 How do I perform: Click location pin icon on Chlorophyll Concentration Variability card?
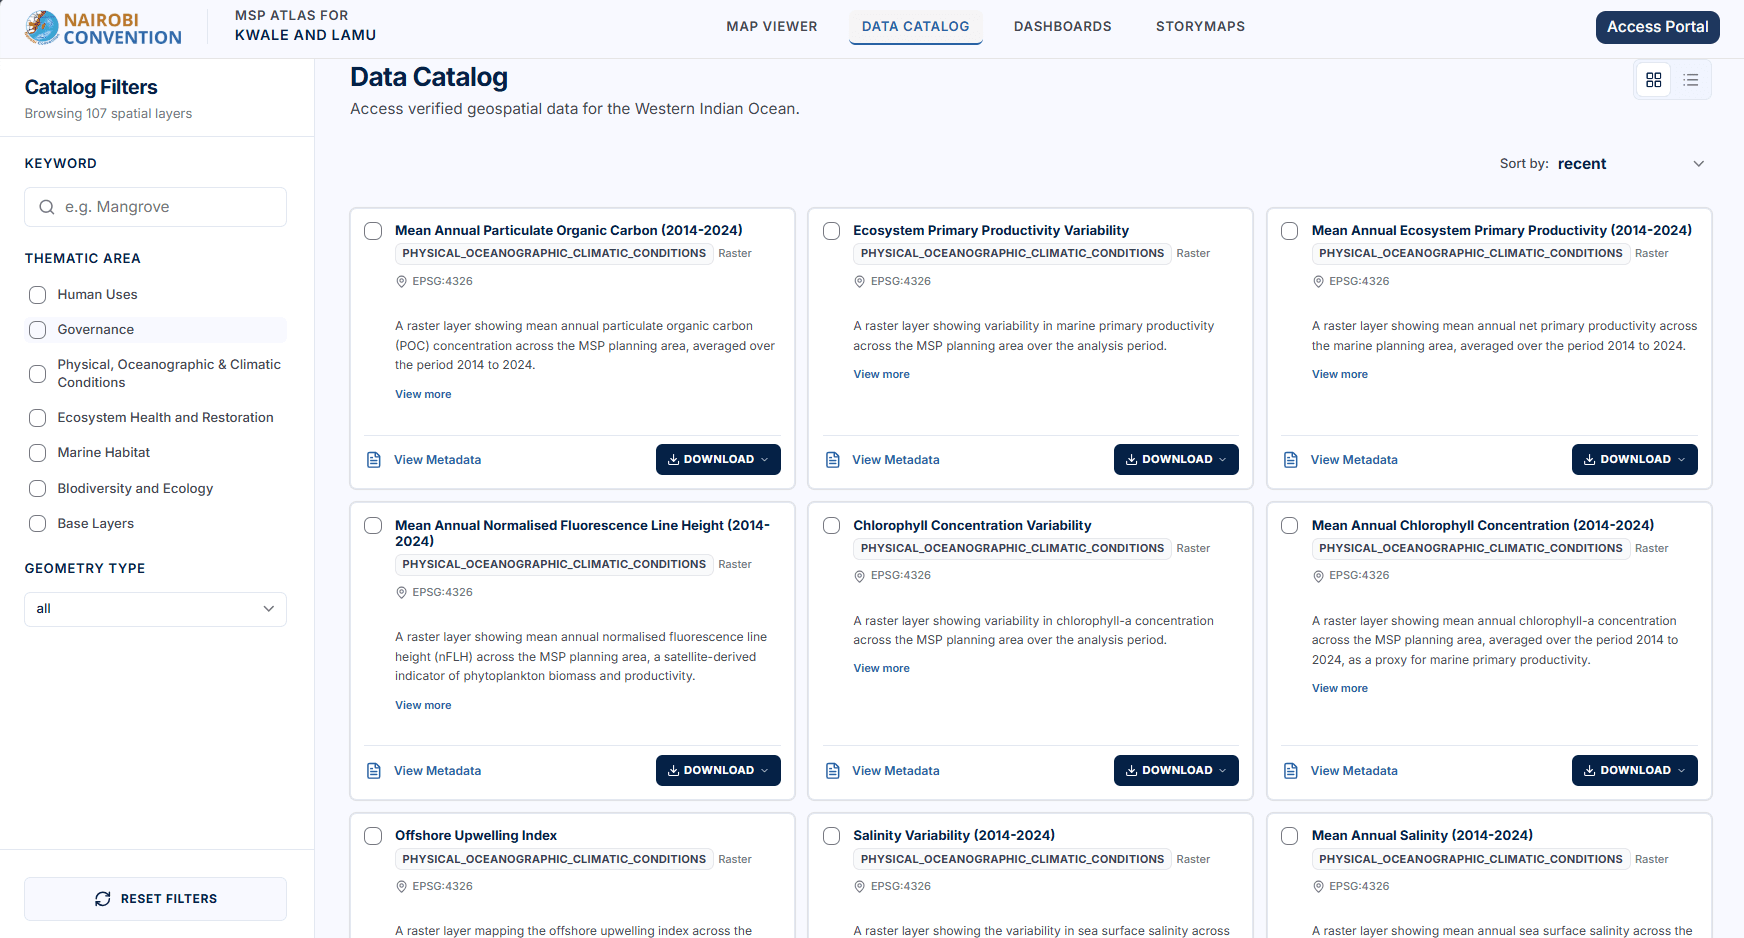click(x=860, y=576)
